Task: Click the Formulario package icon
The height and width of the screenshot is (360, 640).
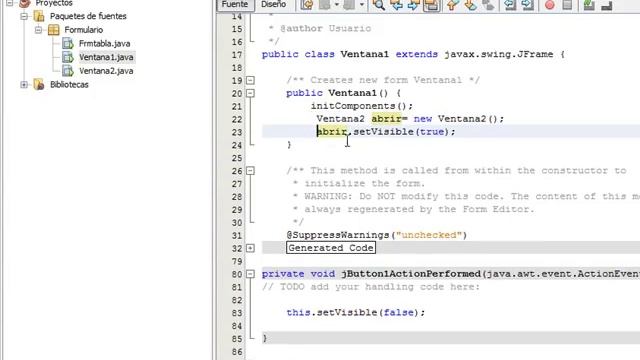Action: tap(53, 30)
